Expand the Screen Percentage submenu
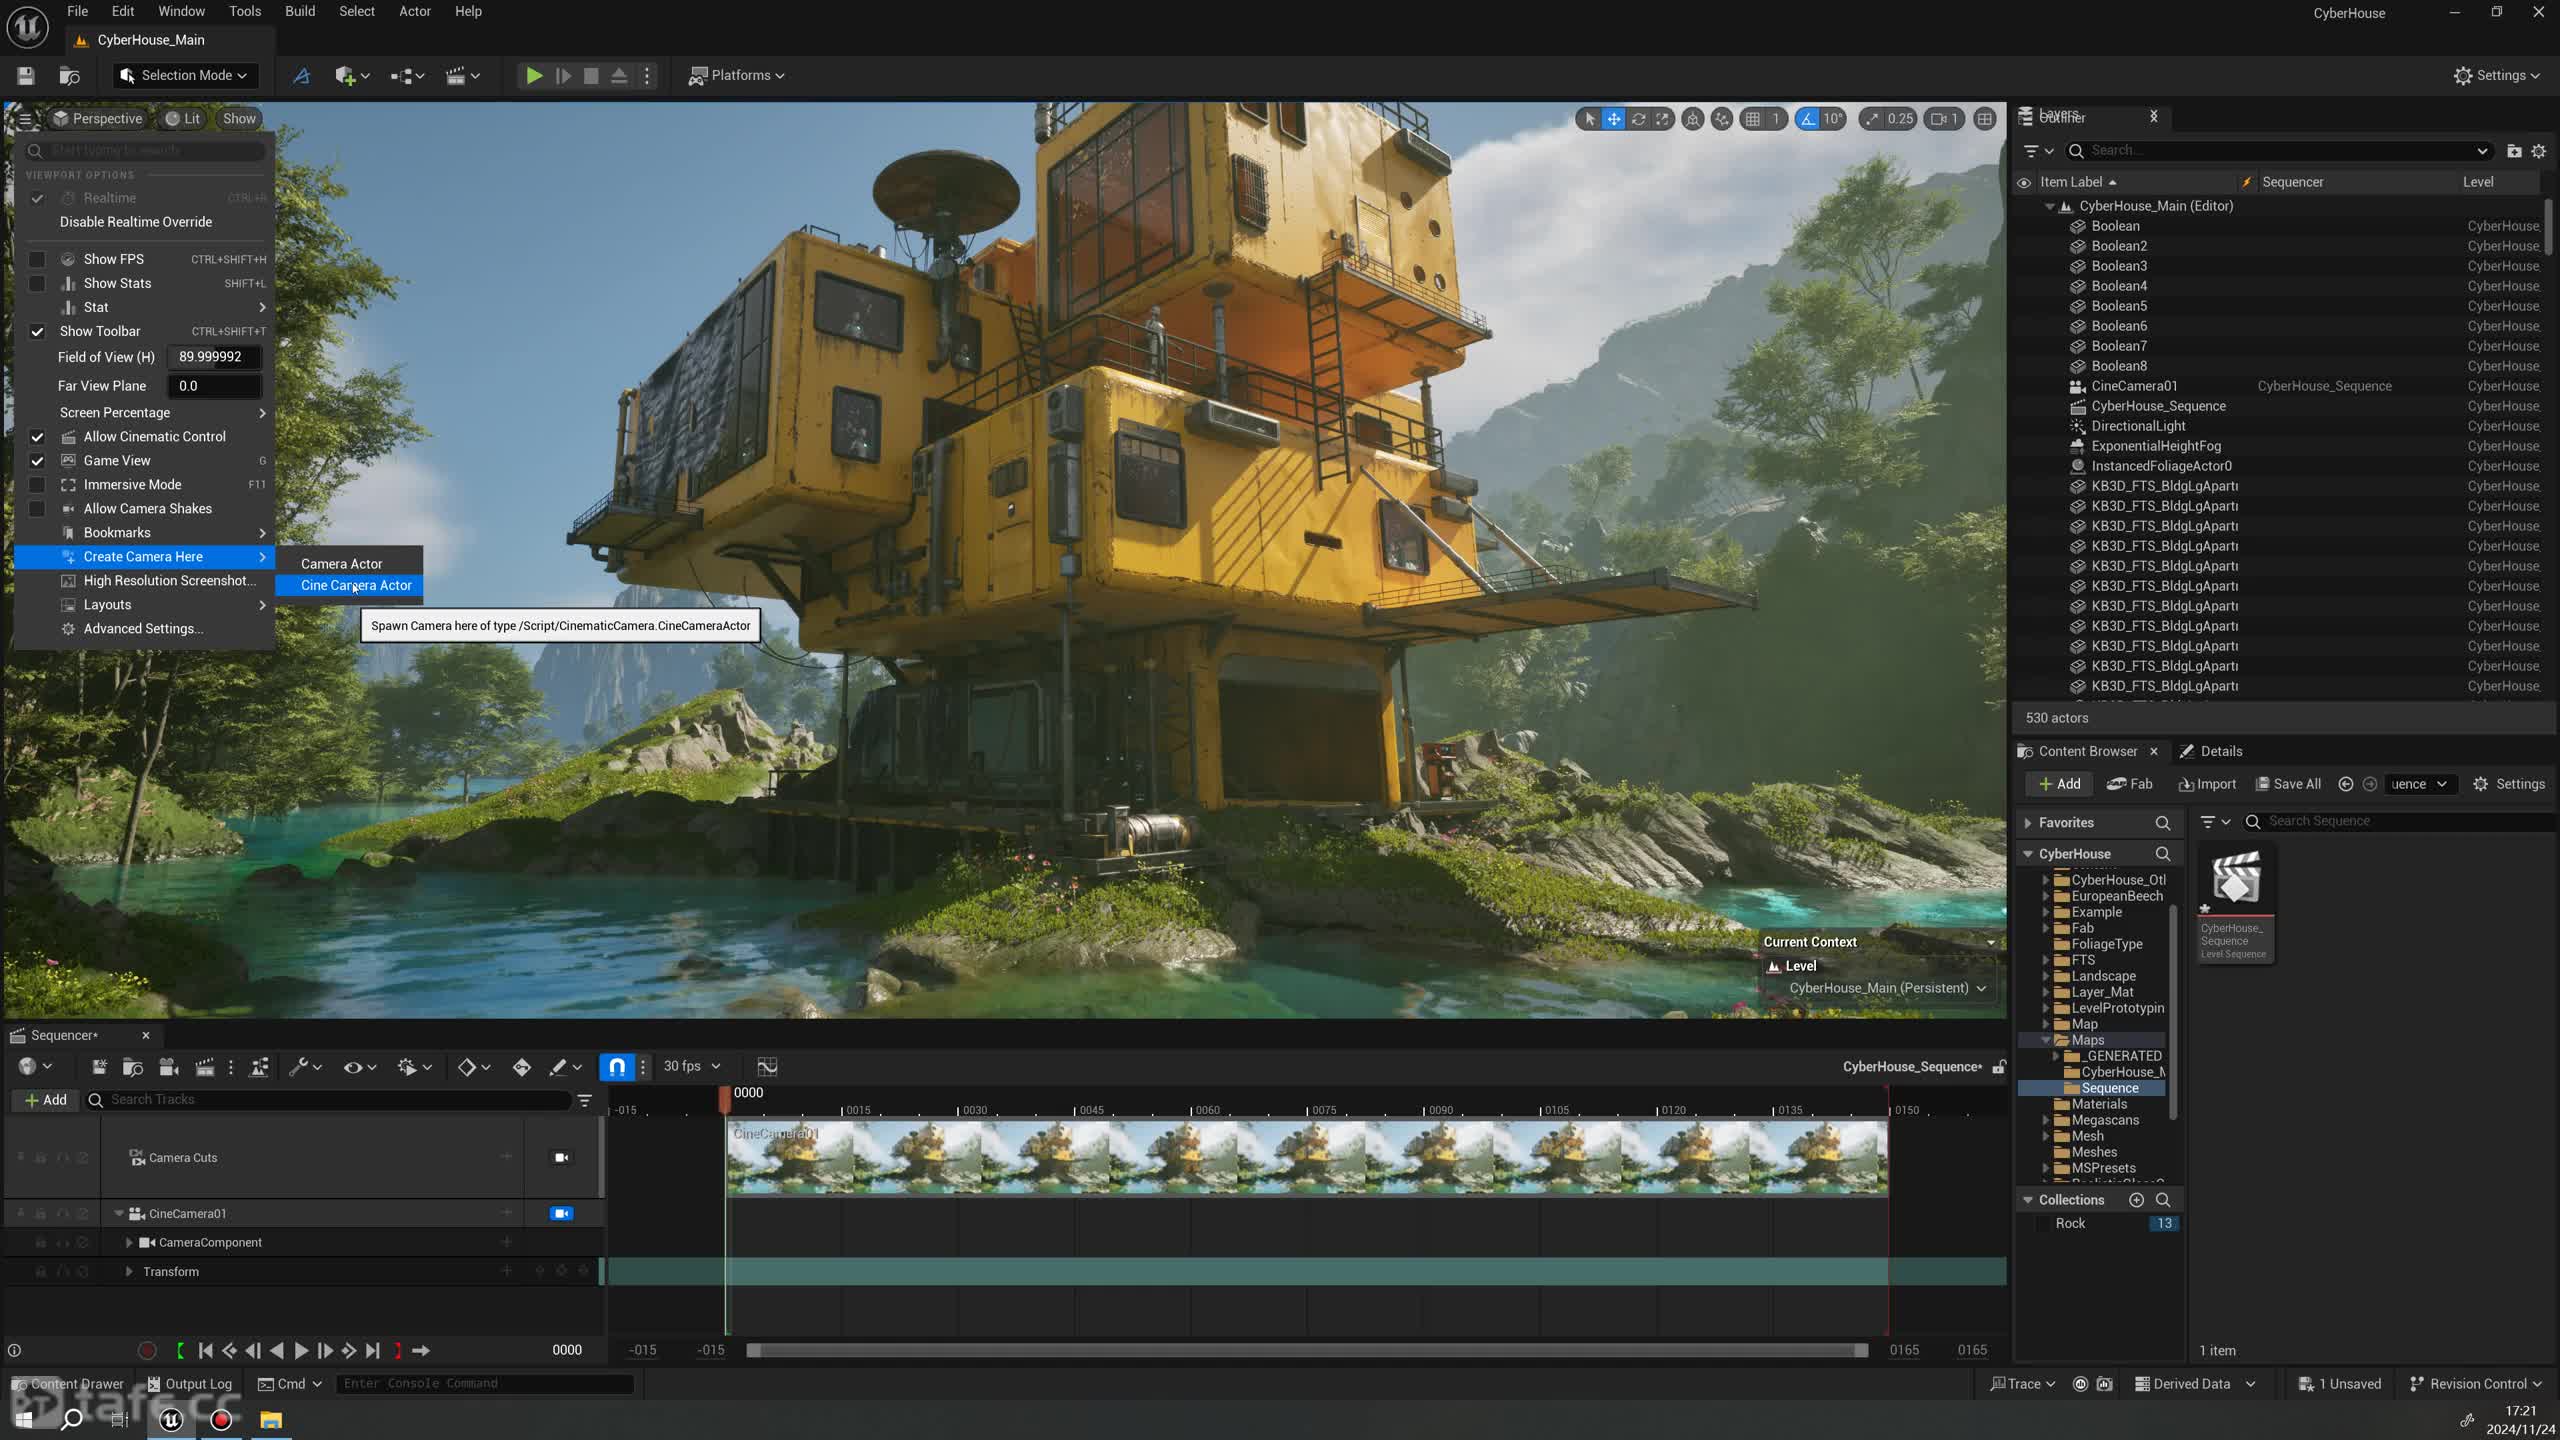This screenshot has width=2560, height=1440. 145,413
